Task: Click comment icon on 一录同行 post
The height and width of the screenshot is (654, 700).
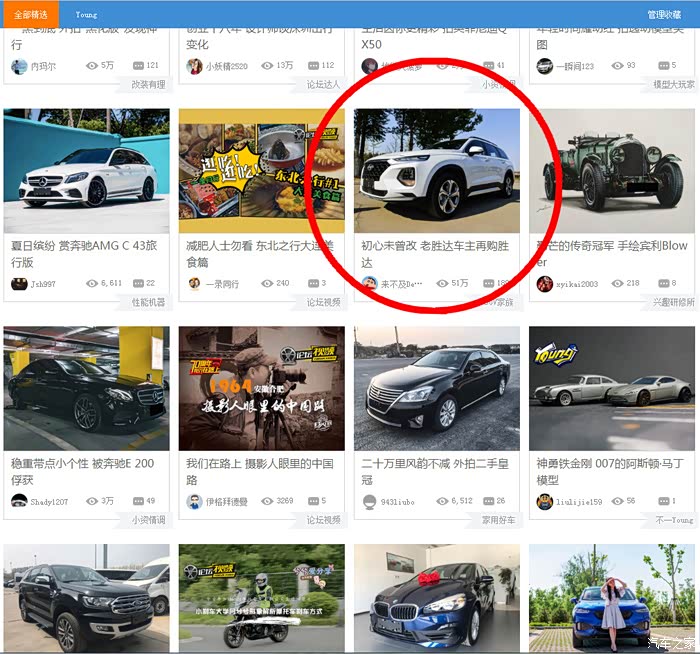Action: 313,283
